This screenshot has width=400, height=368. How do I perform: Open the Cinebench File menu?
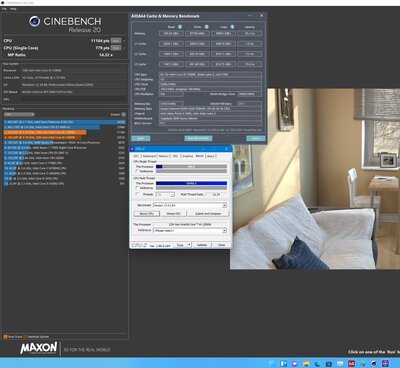[x=4, y=9]
